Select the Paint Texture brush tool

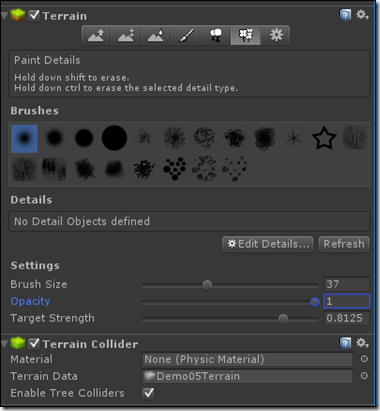(x=186, y=35)
